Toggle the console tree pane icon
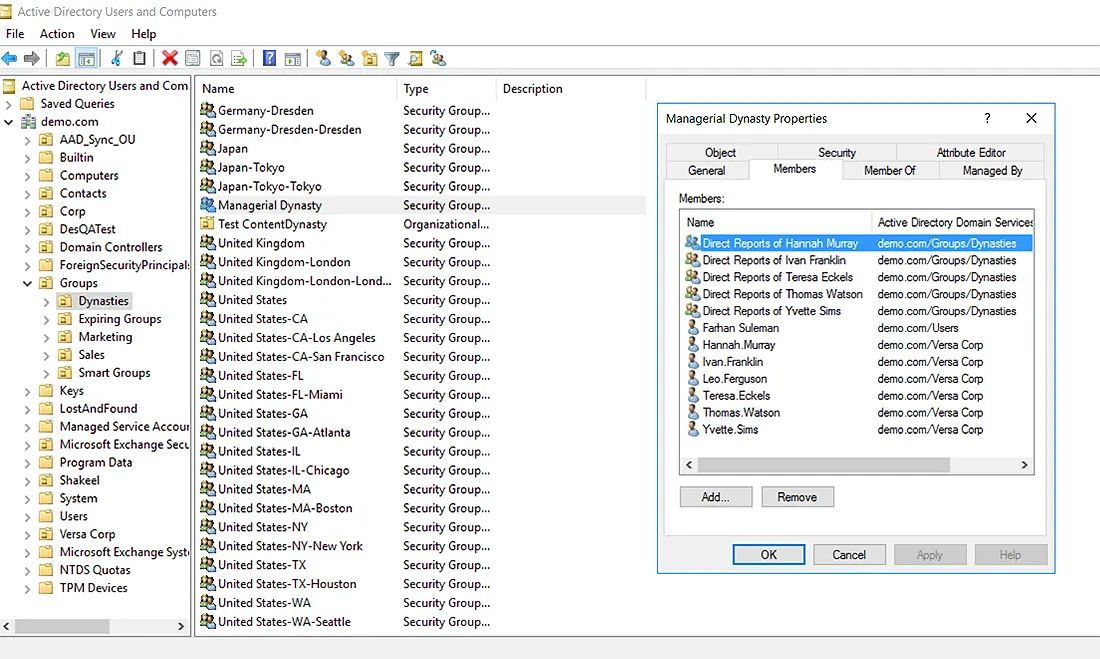The height and width of the screenshot is (659, 1100). [86, 59]
